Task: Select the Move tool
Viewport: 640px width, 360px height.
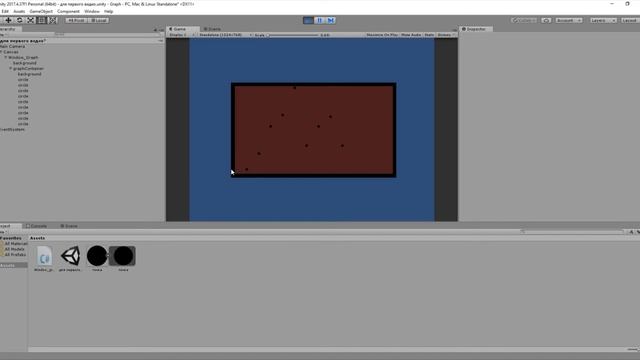Action: (x=8, y=20)
